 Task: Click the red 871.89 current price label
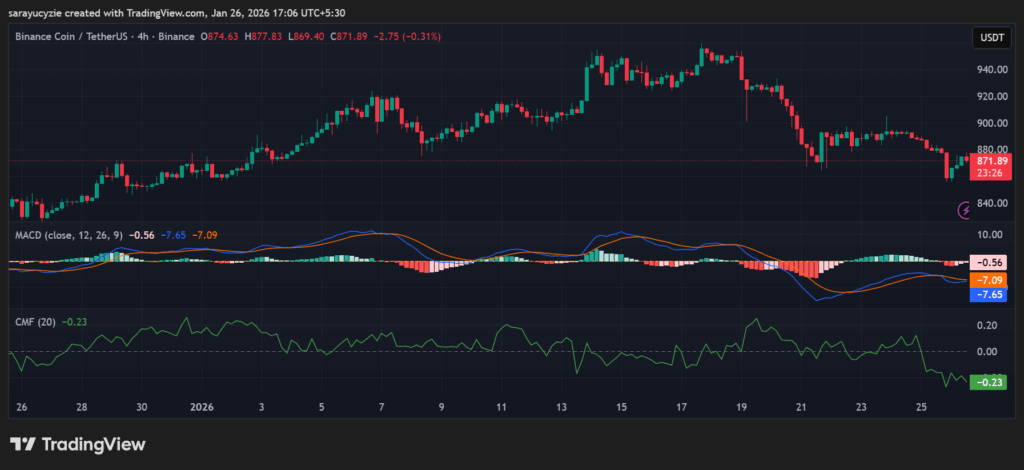992,161
